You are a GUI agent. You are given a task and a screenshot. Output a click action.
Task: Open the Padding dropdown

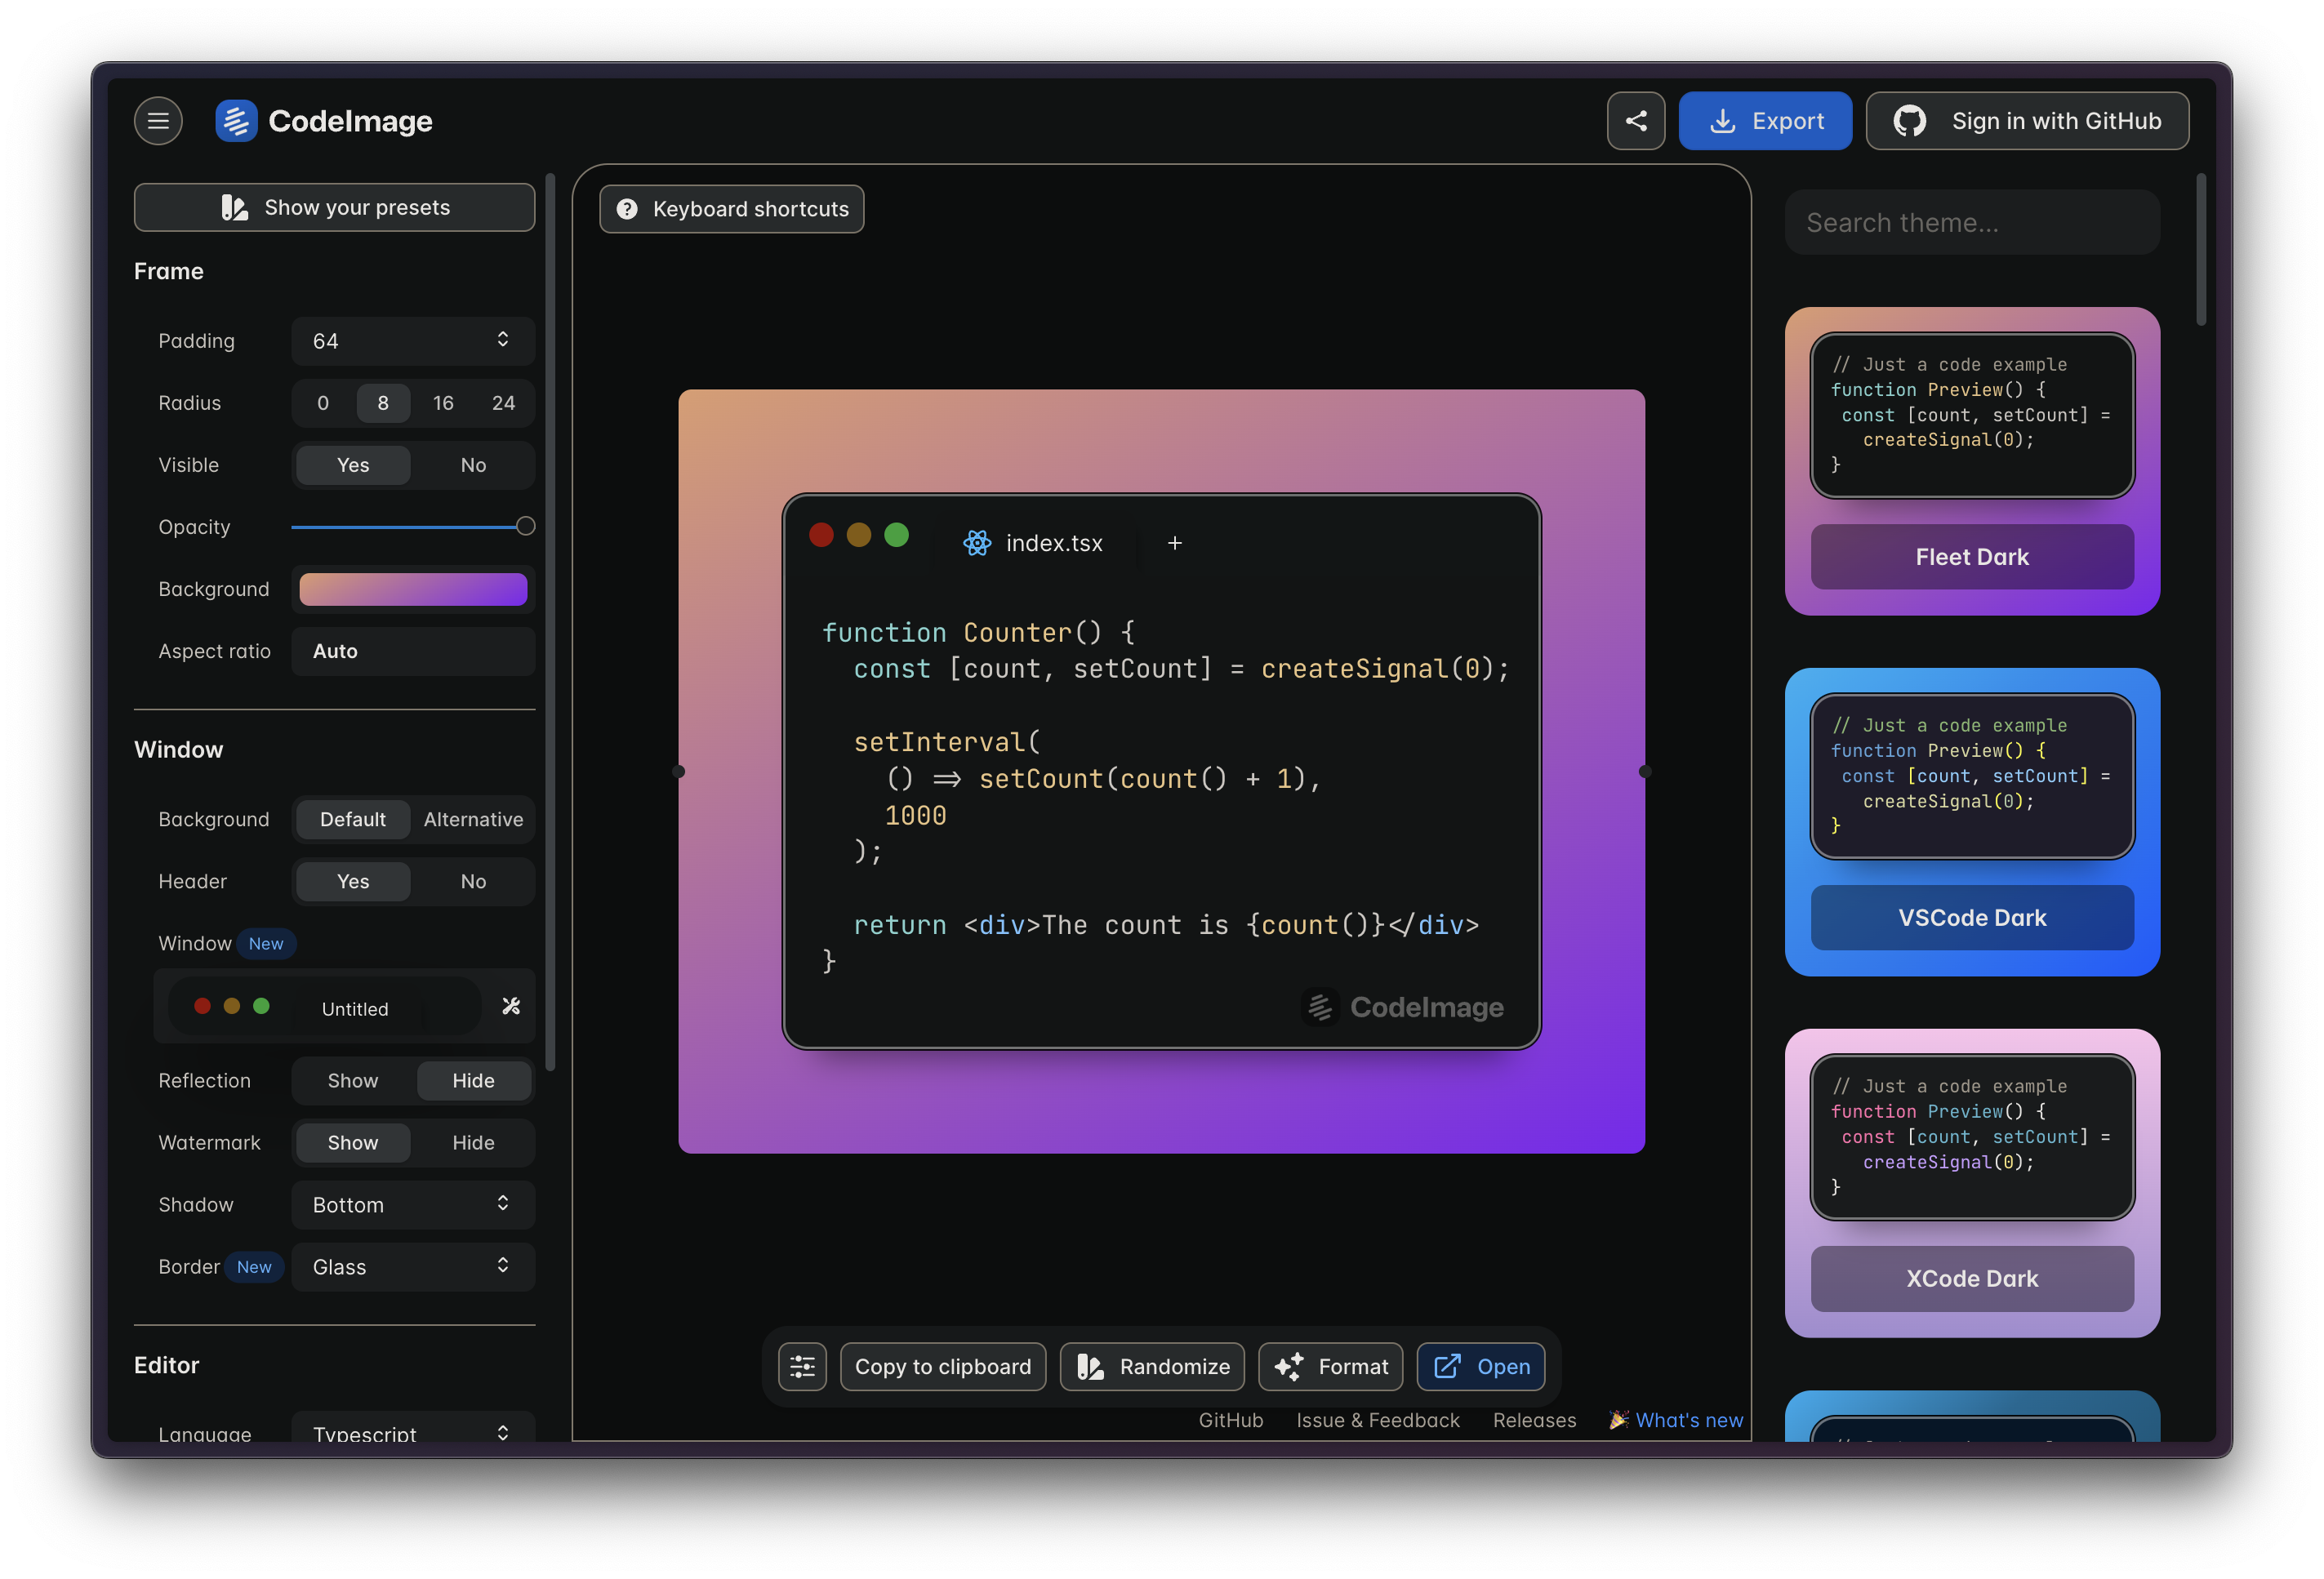tap(413, 341)
